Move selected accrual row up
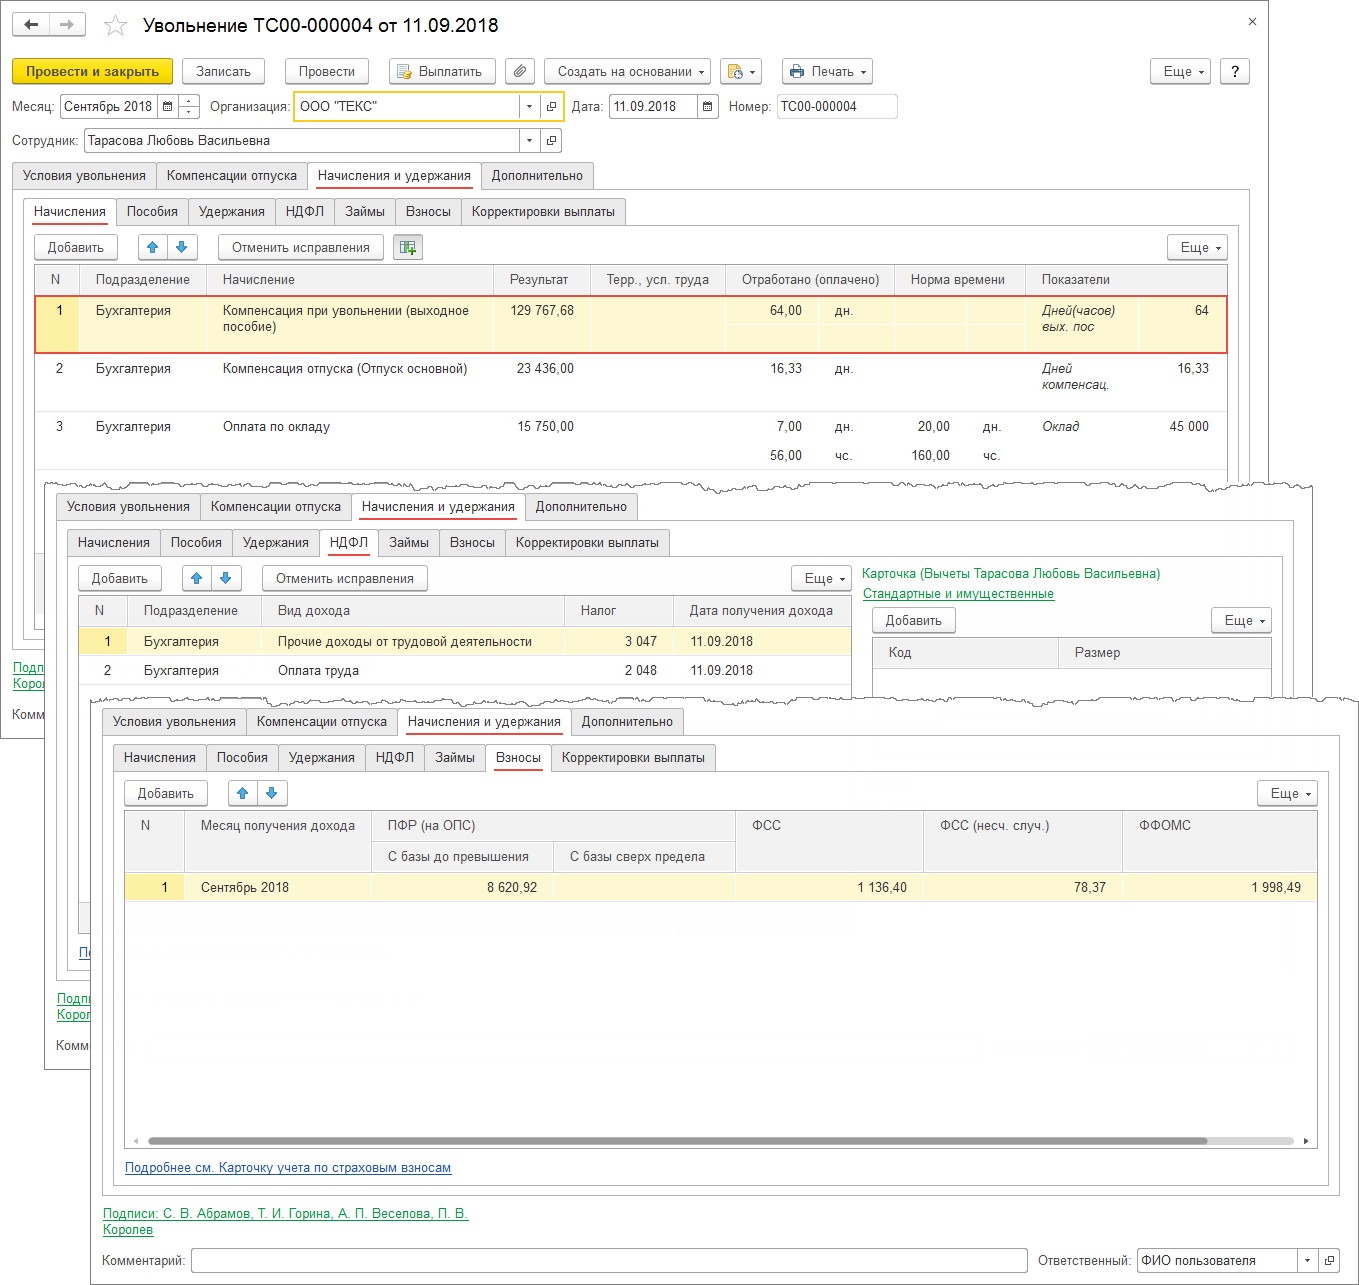 click(x=152, y=247)
